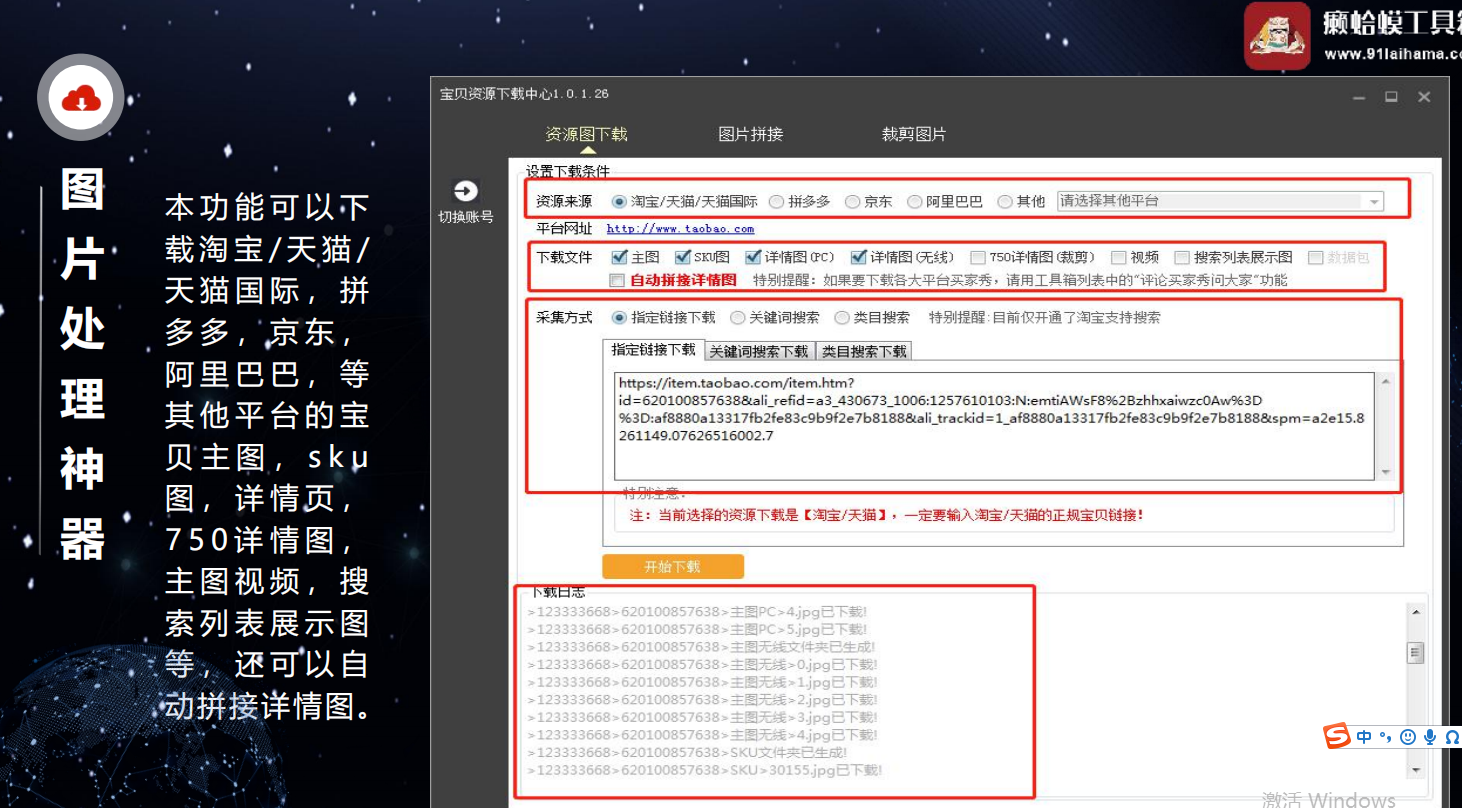Click the 切换账号 switch account icon
The width and height of the screenshot is (1462, 808).
pos(465,191)
